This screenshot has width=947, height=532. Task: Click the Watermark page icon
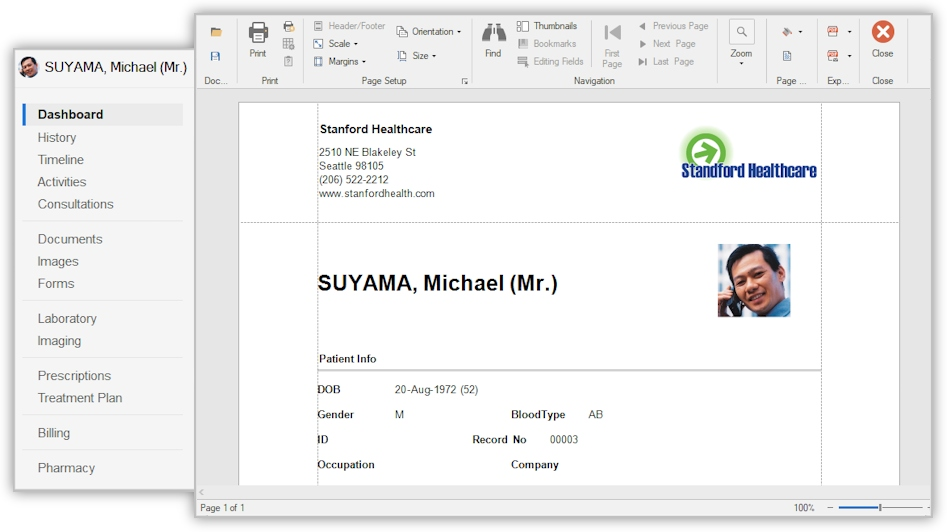[787, 56]
